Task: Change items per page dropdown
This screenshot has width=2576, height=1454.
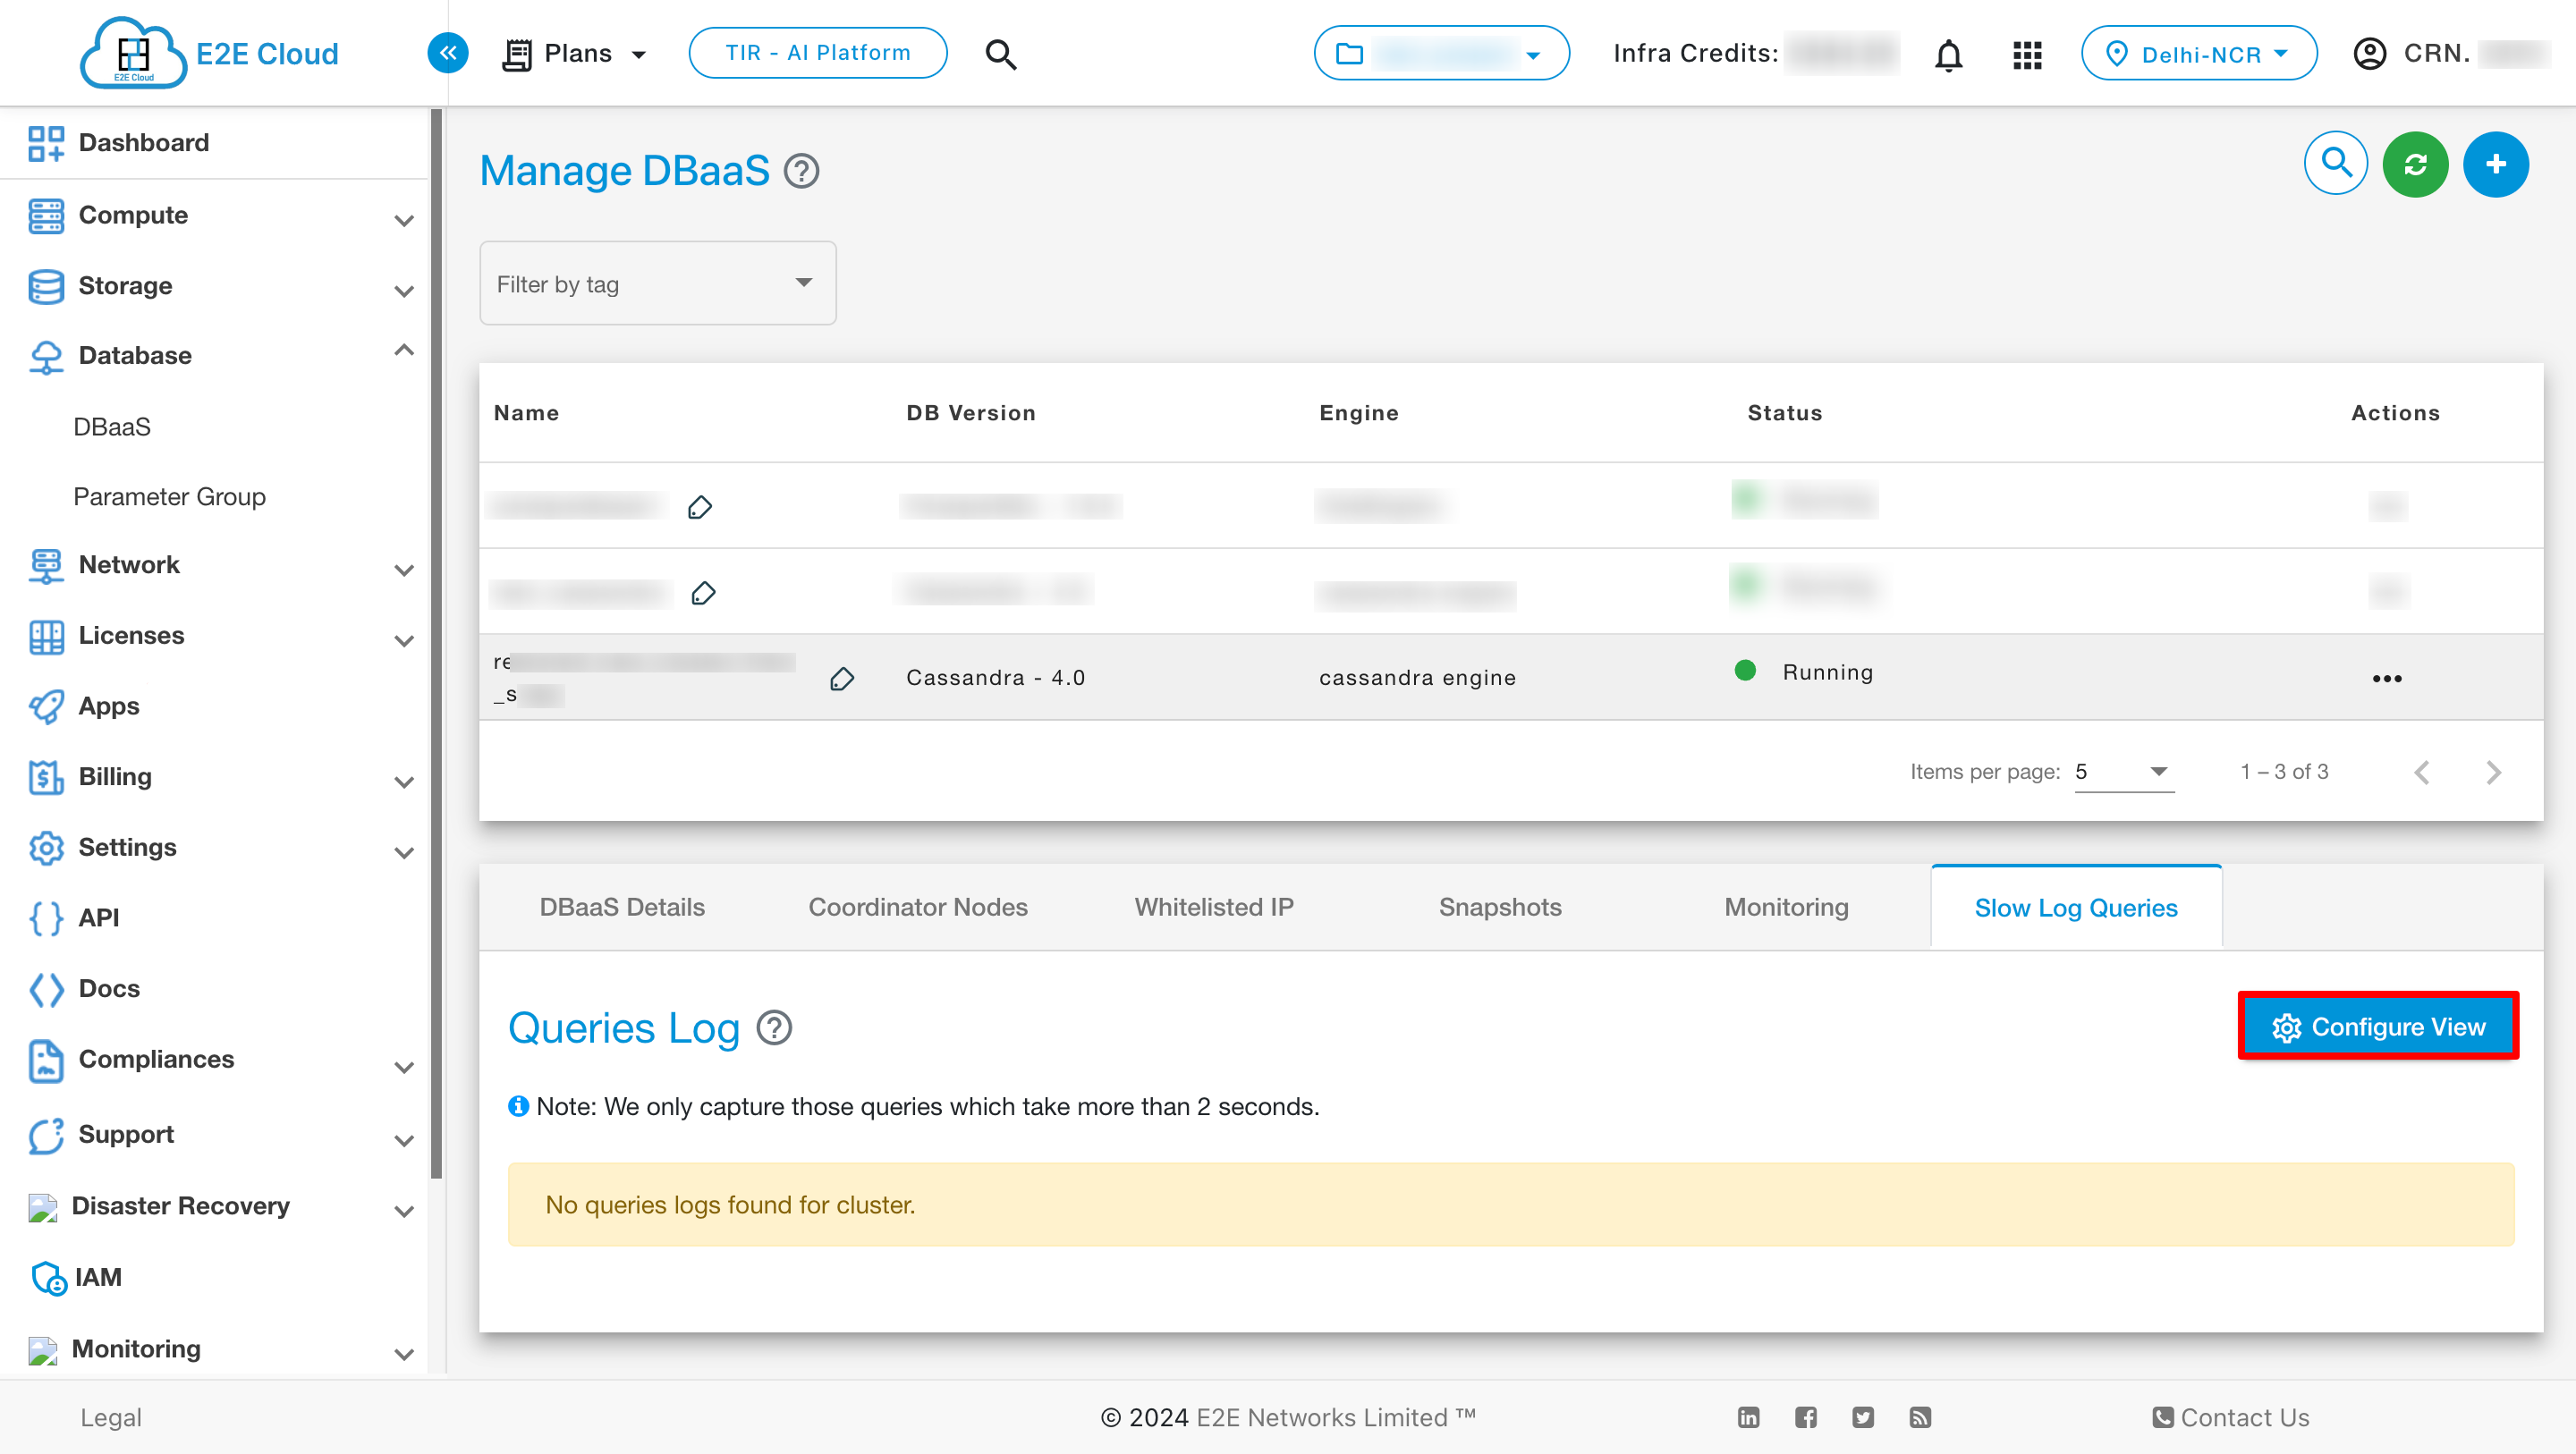Action: point(2124,772)
